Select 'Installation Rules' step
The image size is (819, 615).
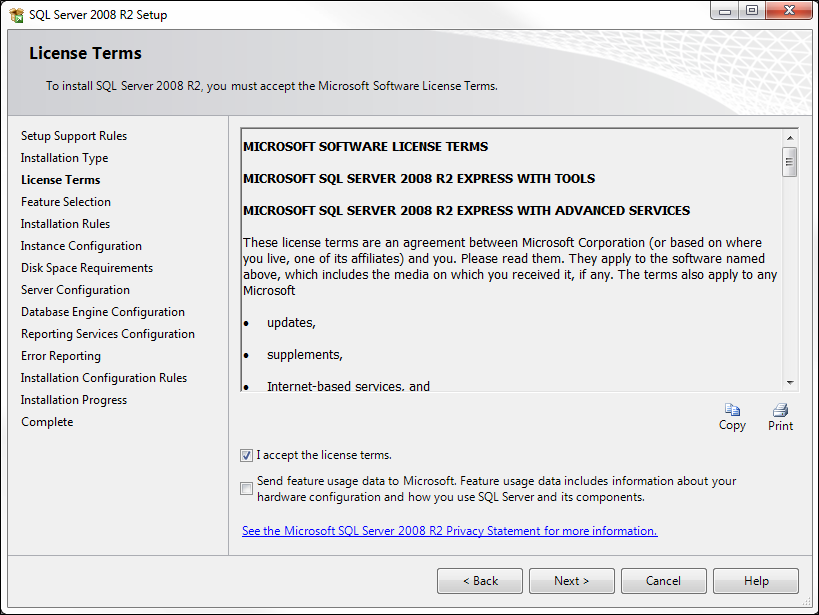[x=65, y=224]
